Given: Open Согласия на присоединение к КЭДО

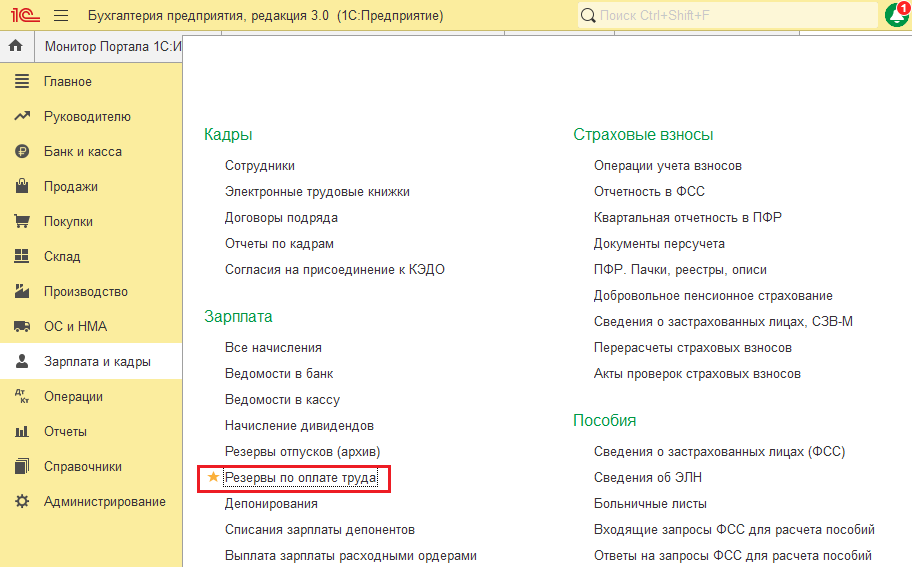Looking at the screenshot, I should click(x=334, y=270).
